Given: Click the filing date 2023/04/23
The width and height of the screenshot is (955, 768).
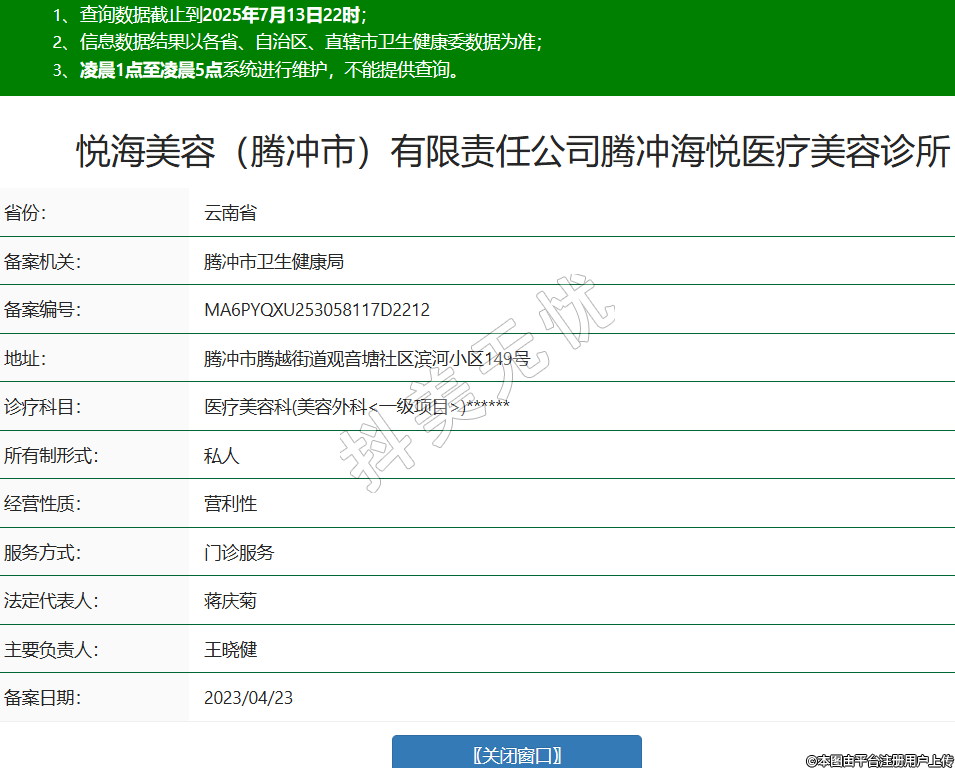Looking at the screenshot, I should pos(248,698).
